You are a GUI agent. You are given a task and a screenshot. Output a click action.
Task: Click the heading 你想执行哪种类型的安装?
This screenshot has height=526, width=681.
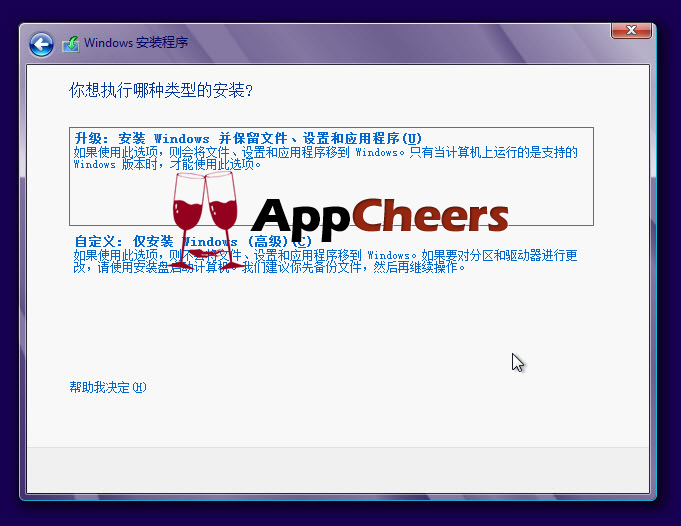[x=161, y=90]
